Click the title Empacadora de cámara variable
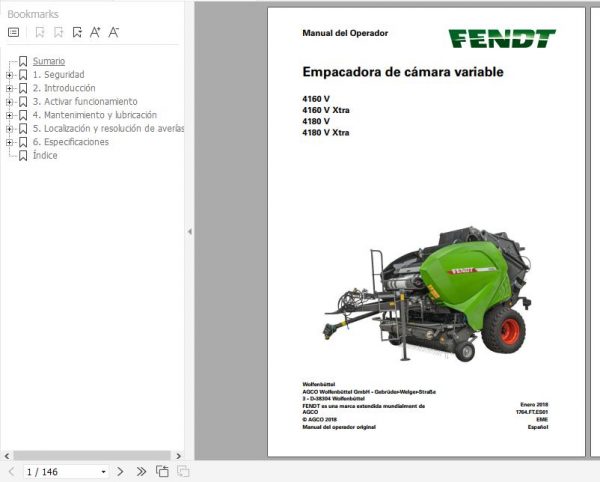600x482 pixels. coord(403,72)
